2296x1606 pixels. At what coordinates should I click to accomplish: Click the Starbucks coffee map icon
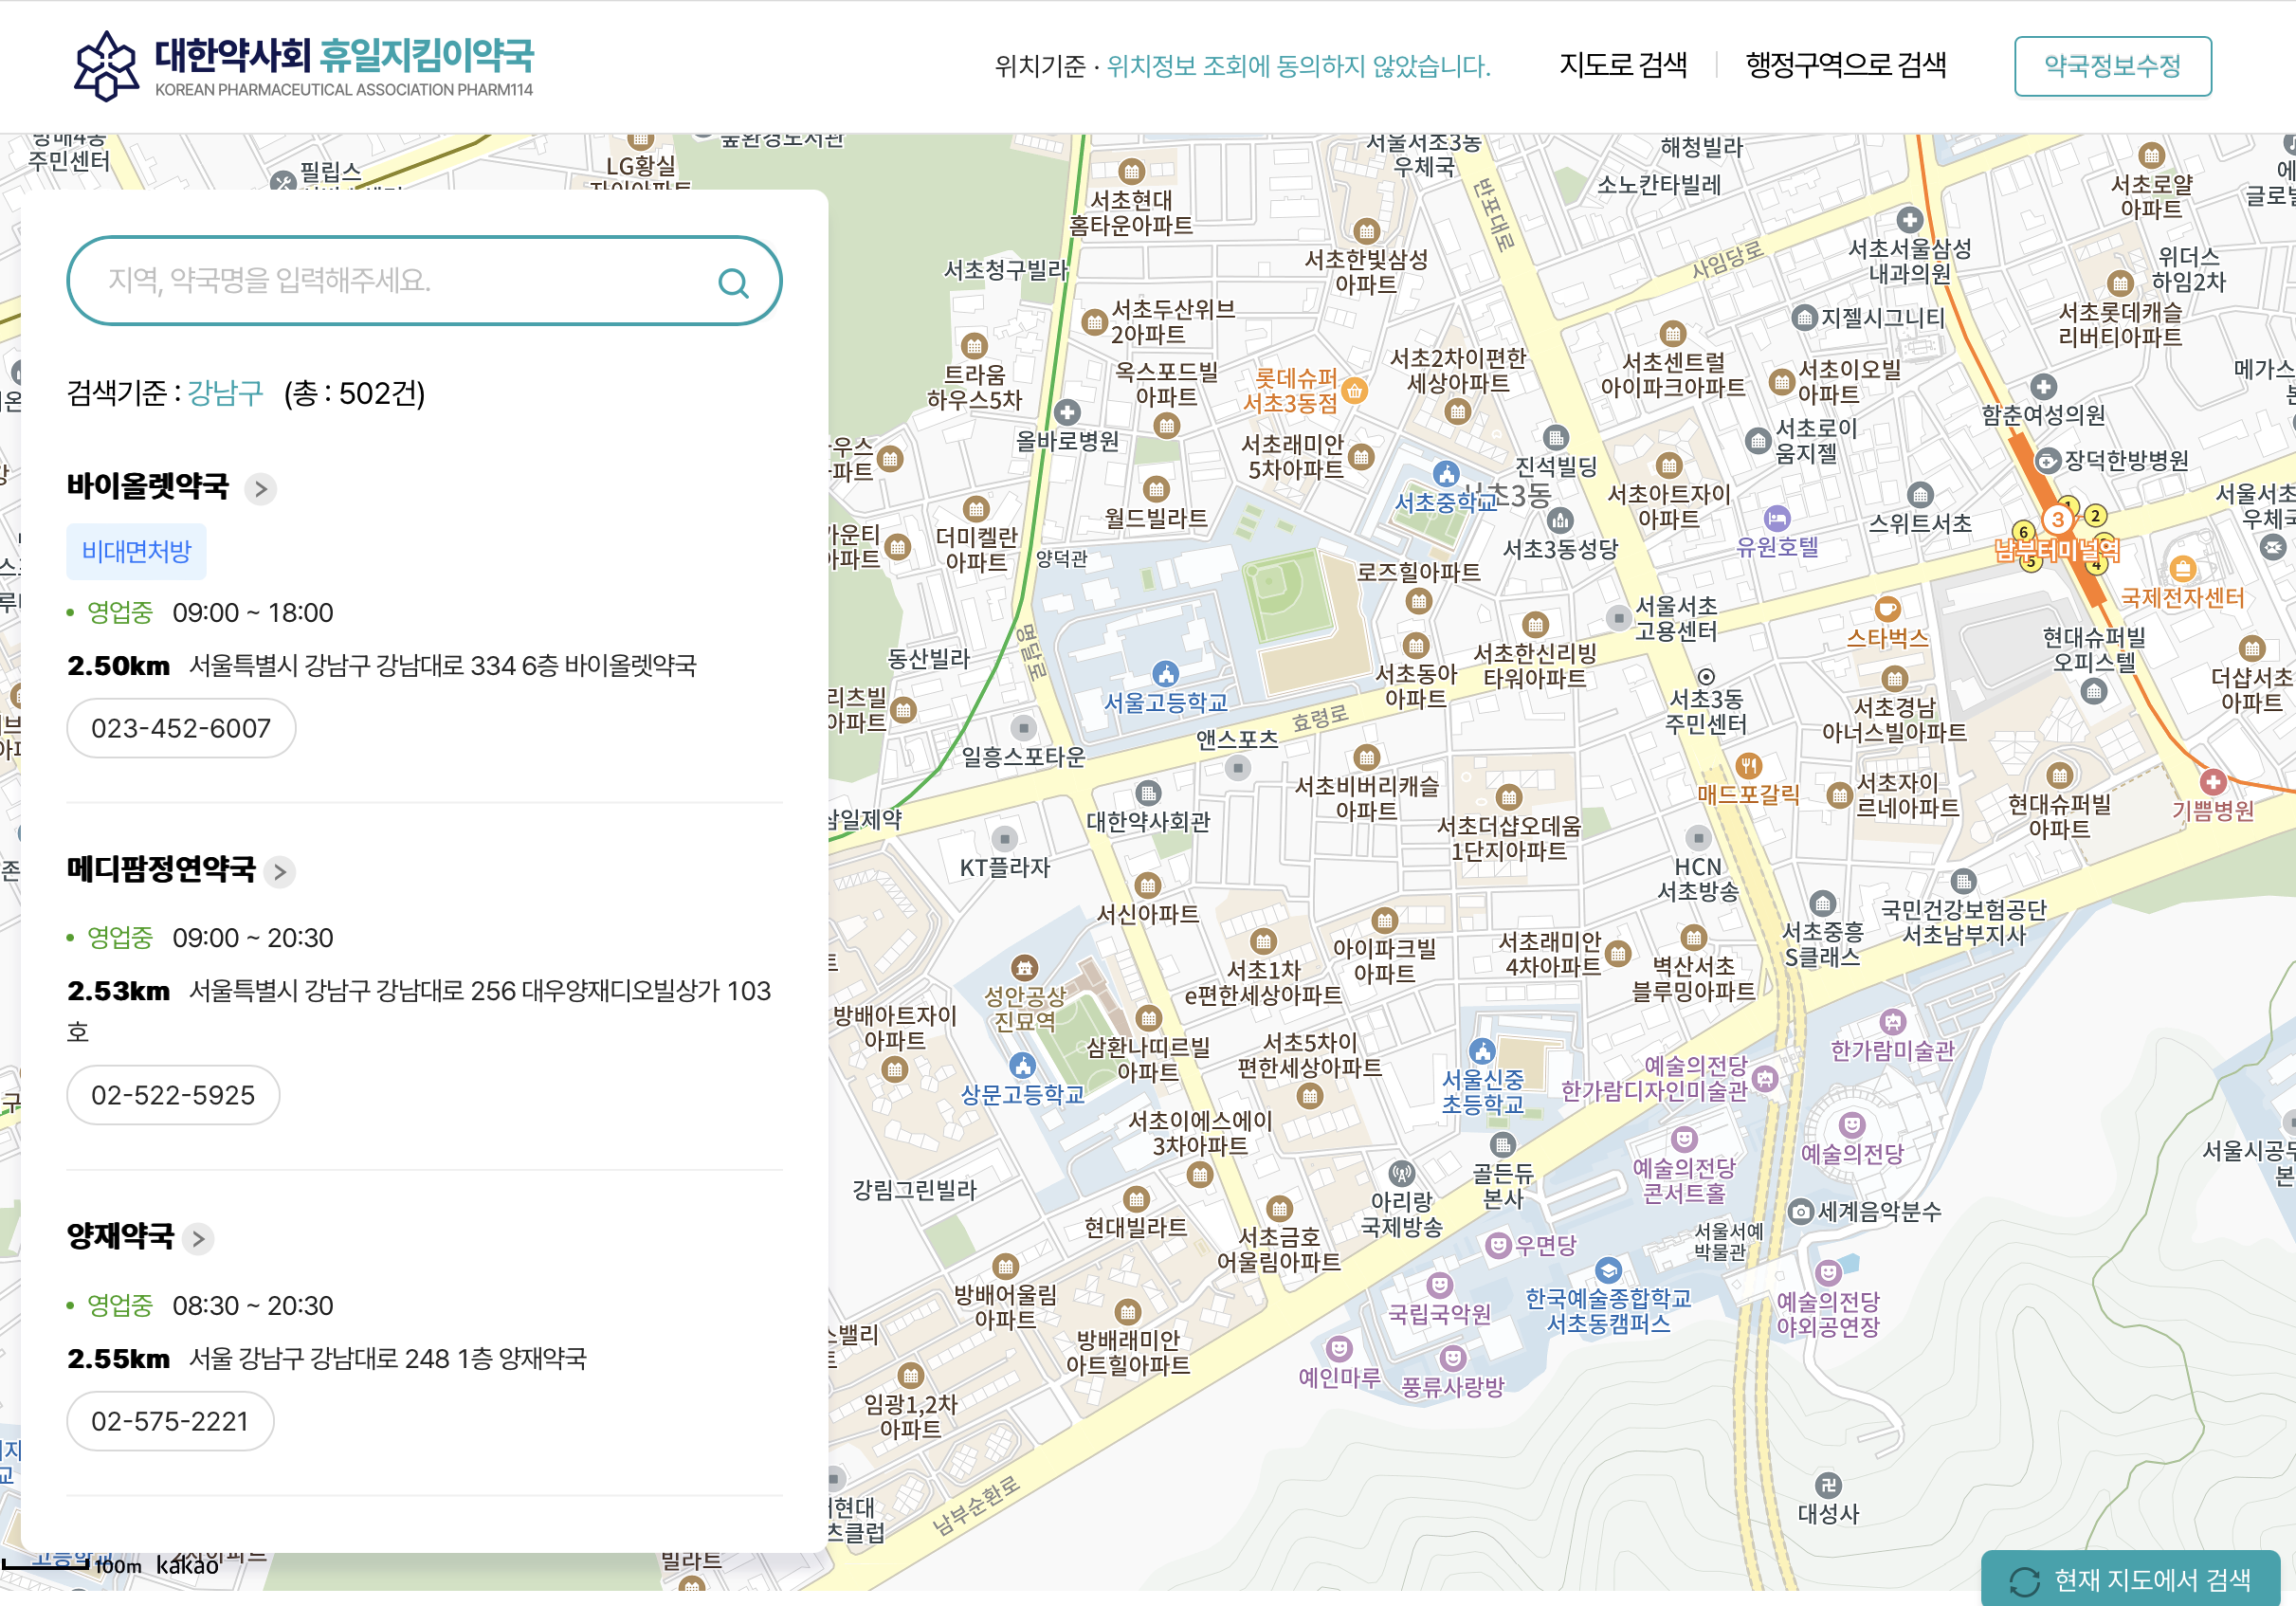tap(1886, 608)
